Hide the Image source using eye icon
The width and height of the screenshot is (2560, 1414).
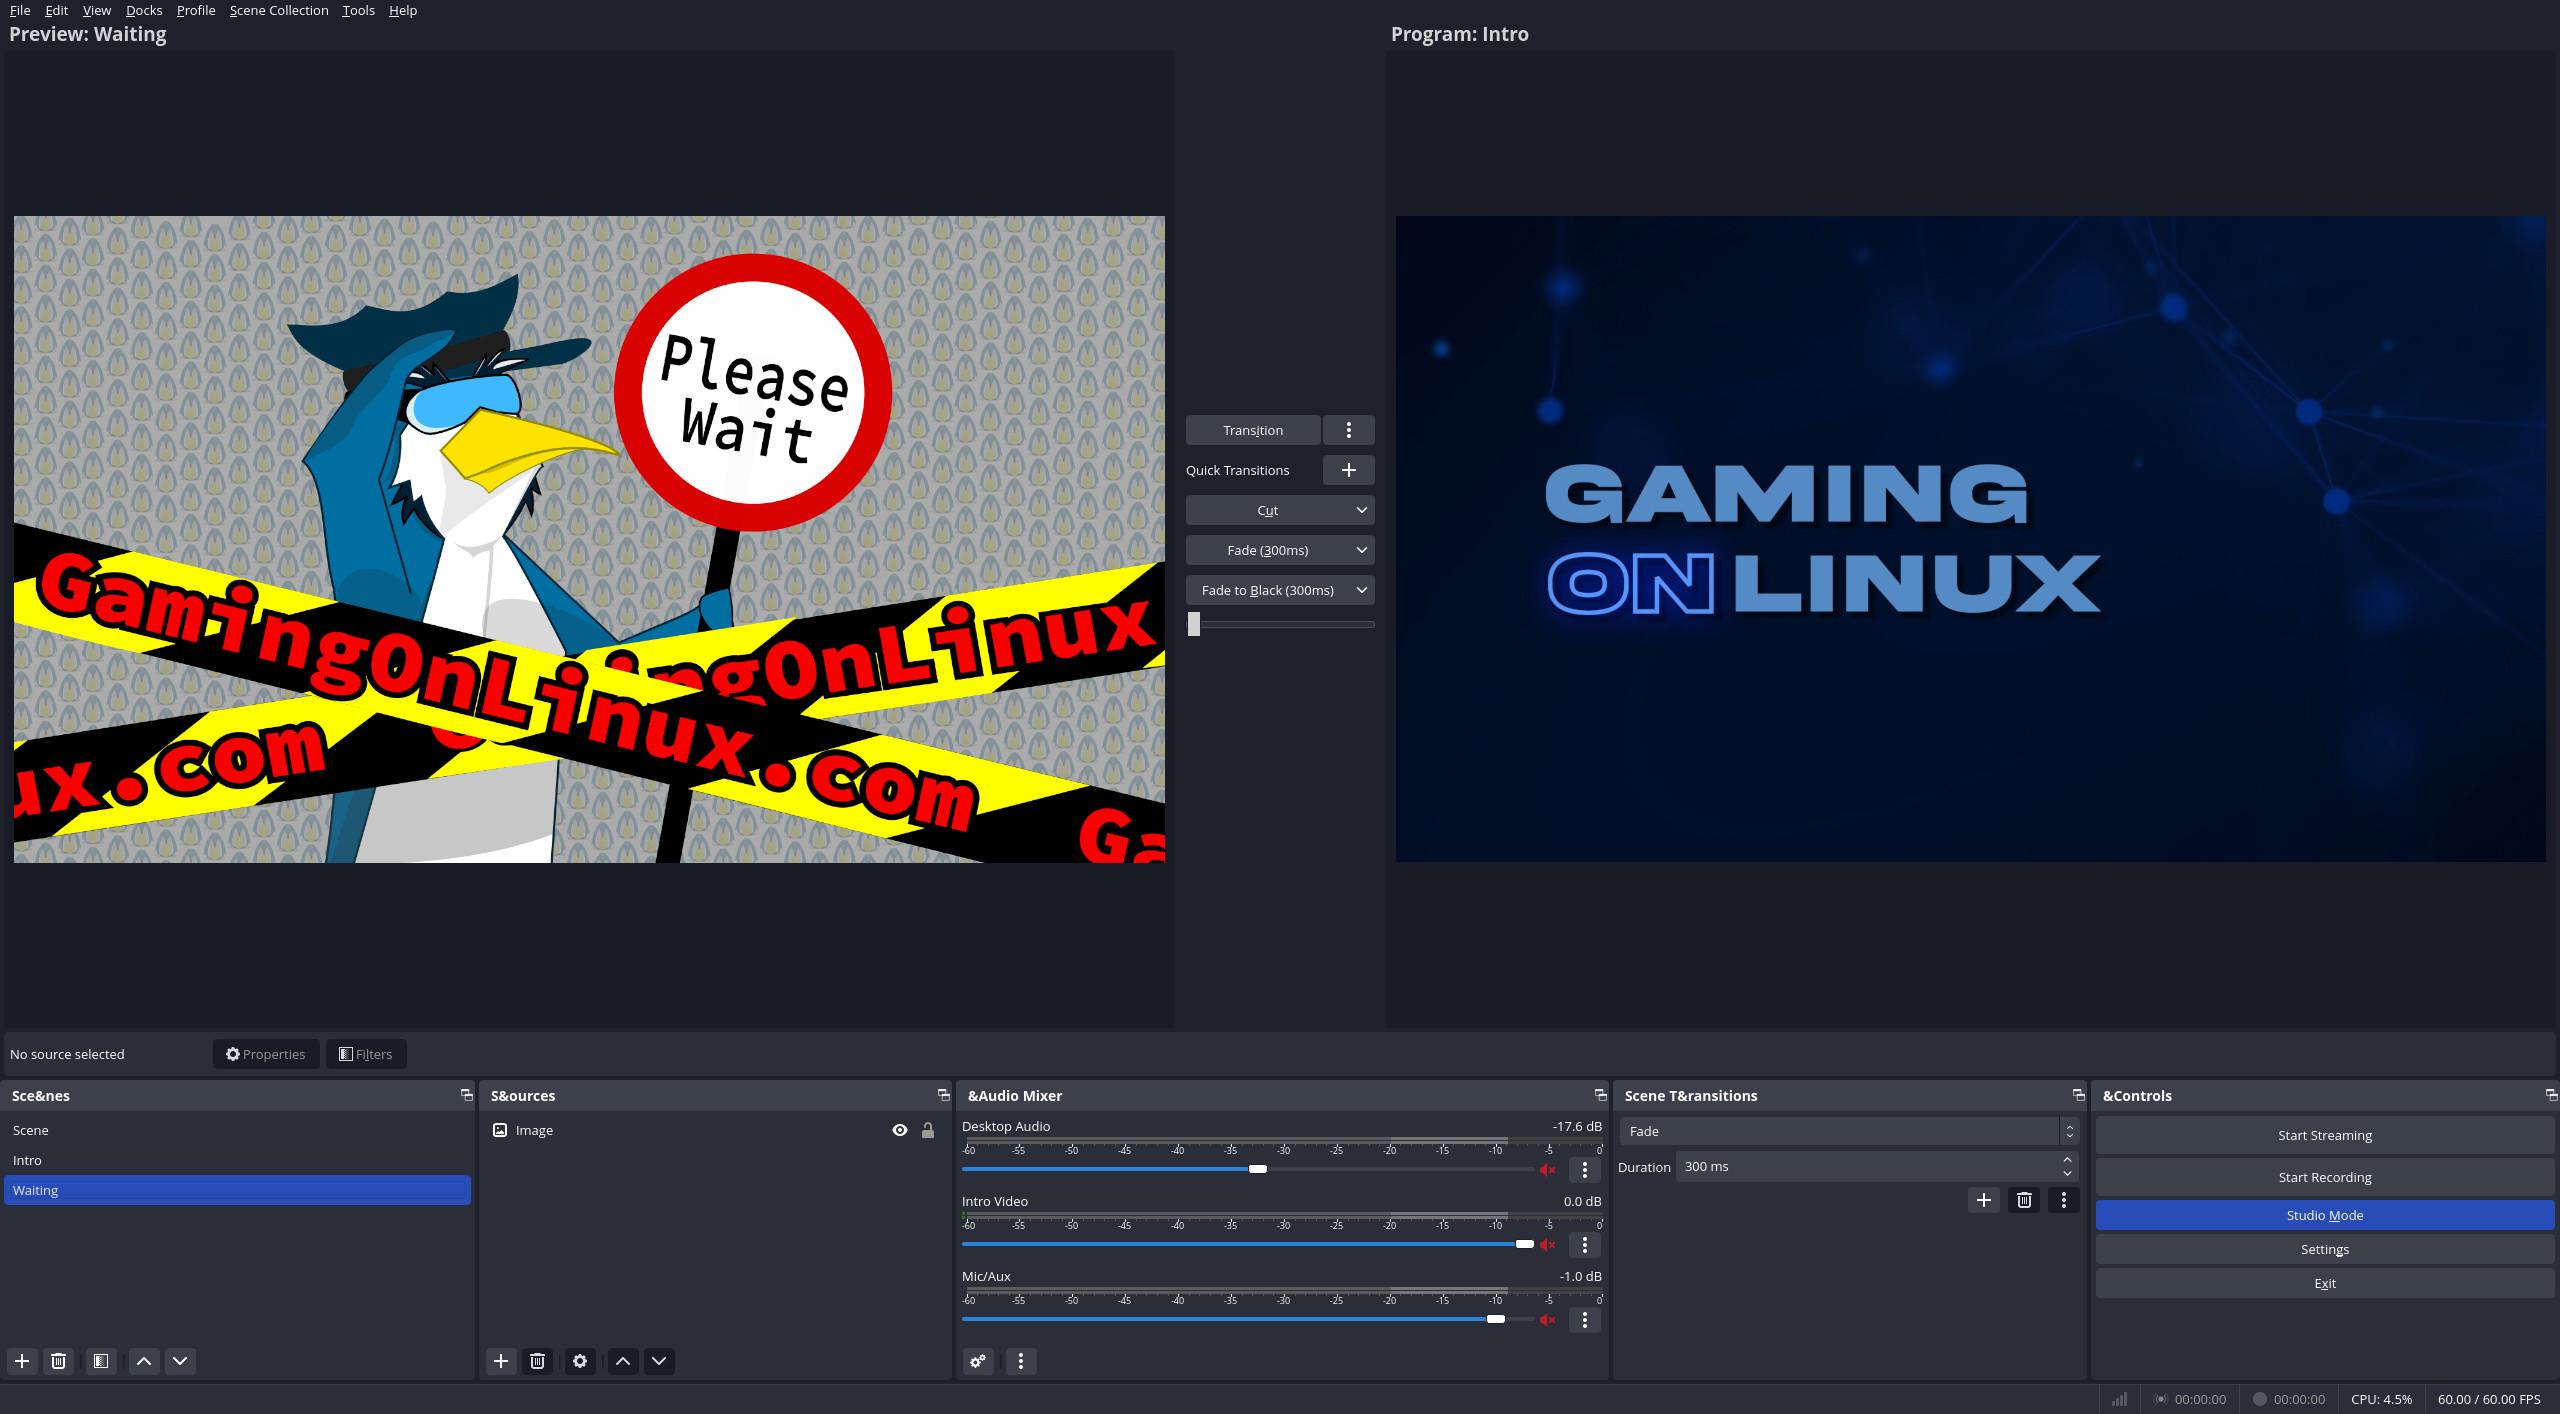tap(900, 1130)
